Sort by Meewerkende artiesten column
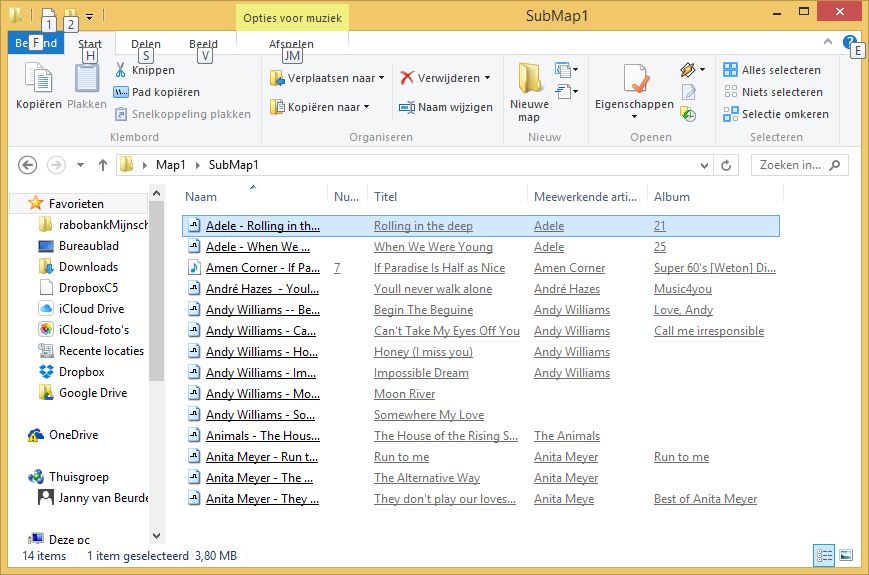Image resolution: width=869 pixels, height=575 pixels. 587,197
